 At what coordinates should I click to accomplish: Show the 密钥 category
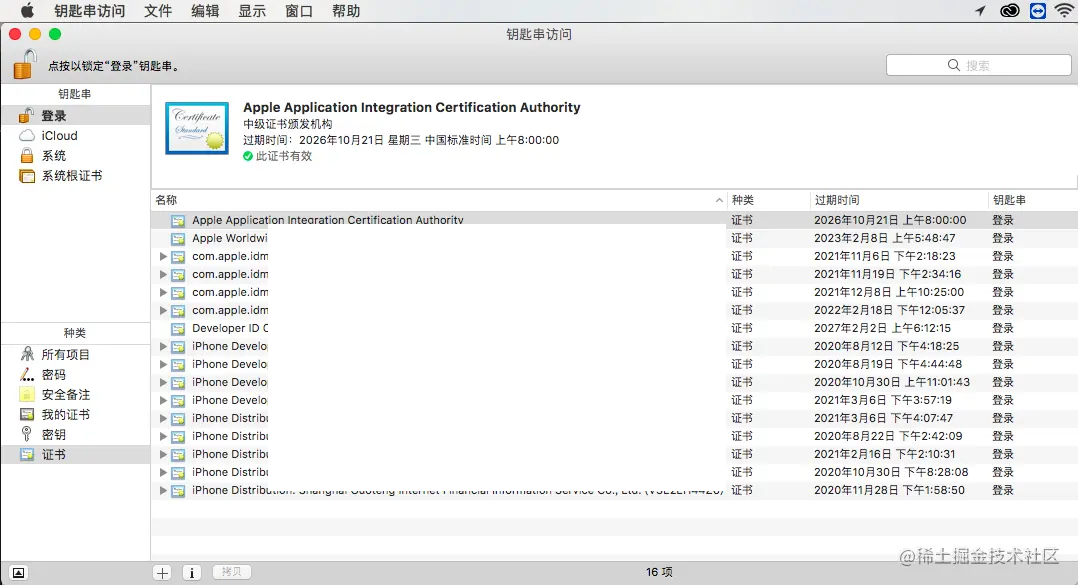click(x=76, y=434)
